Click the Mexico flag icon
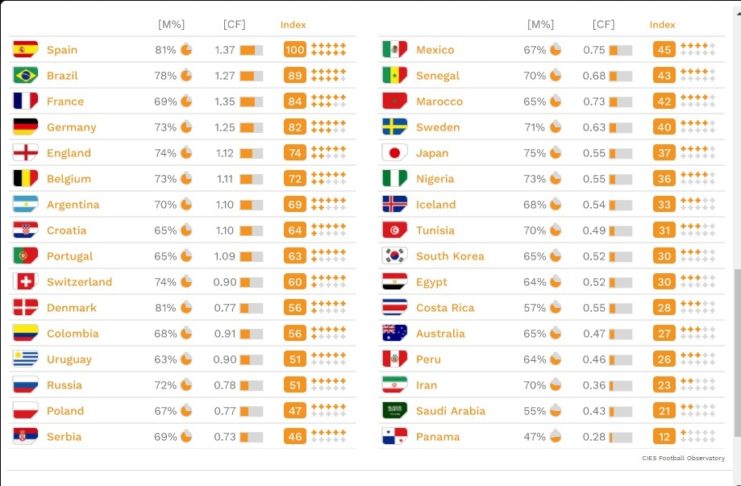Viewport: 741px width, 486px height. pyautogui.click(x=394, y=49)
